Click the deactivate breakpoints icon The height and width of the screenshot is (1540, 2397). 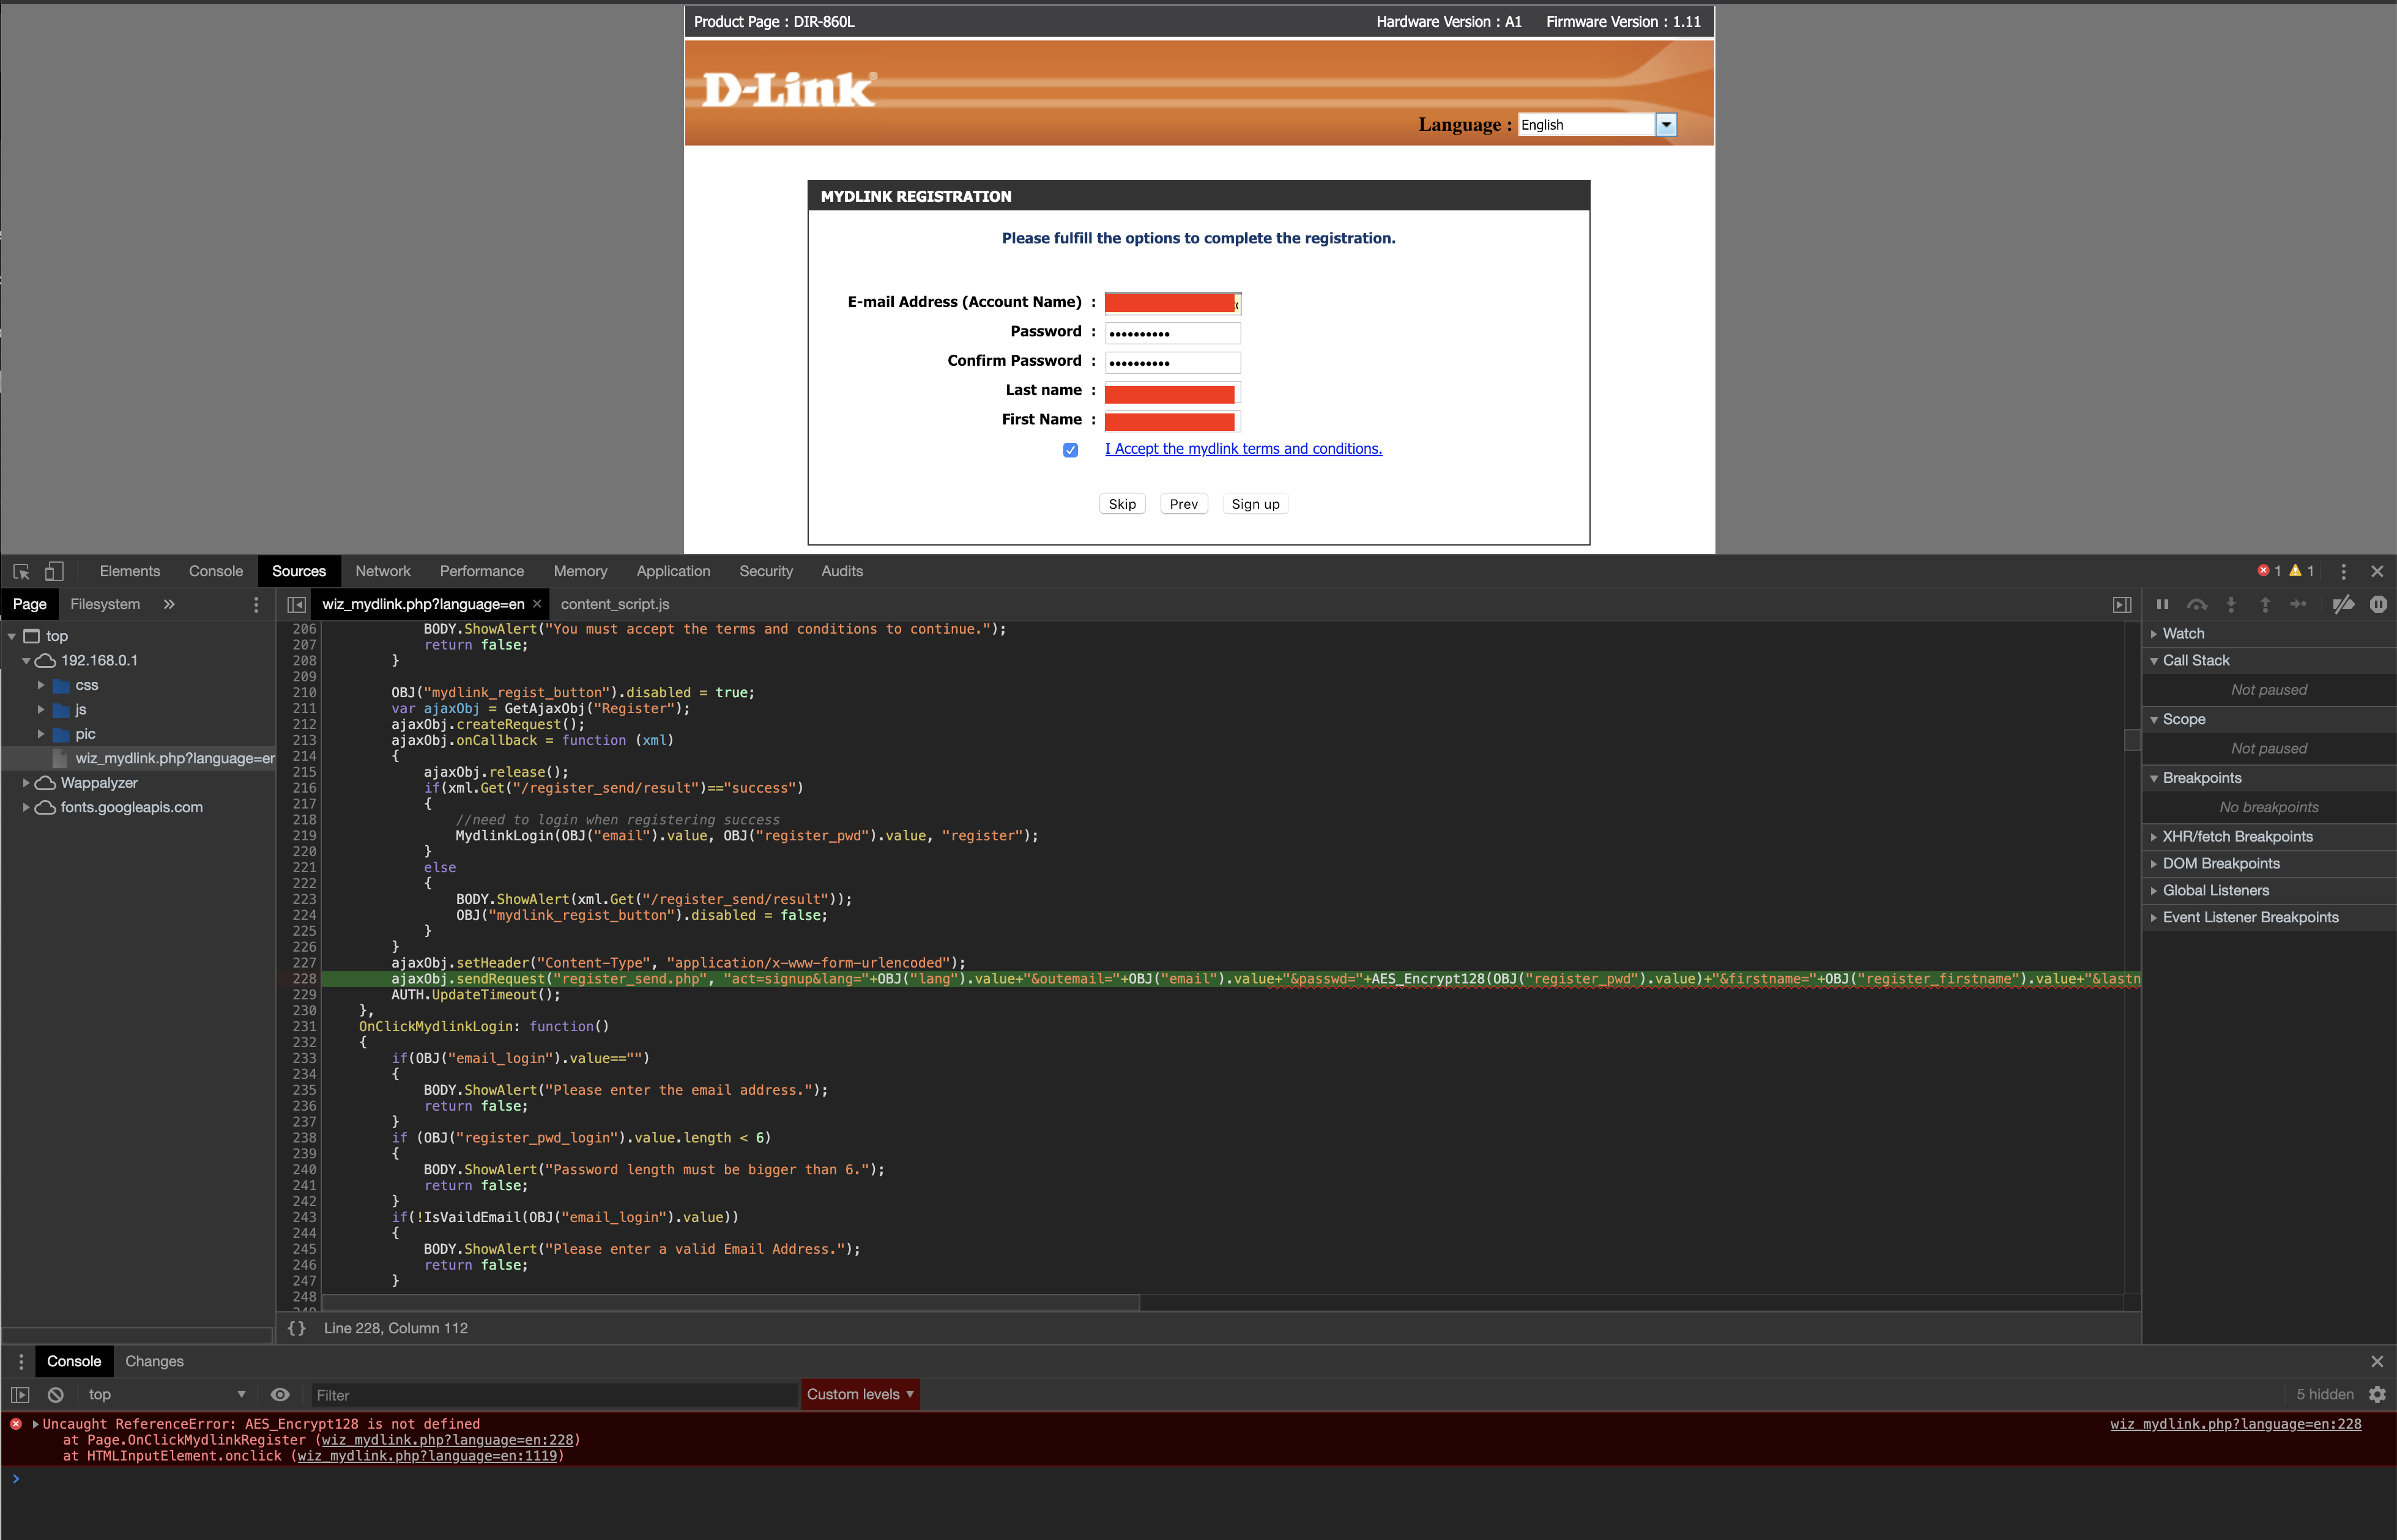(x=2343, y=604)
